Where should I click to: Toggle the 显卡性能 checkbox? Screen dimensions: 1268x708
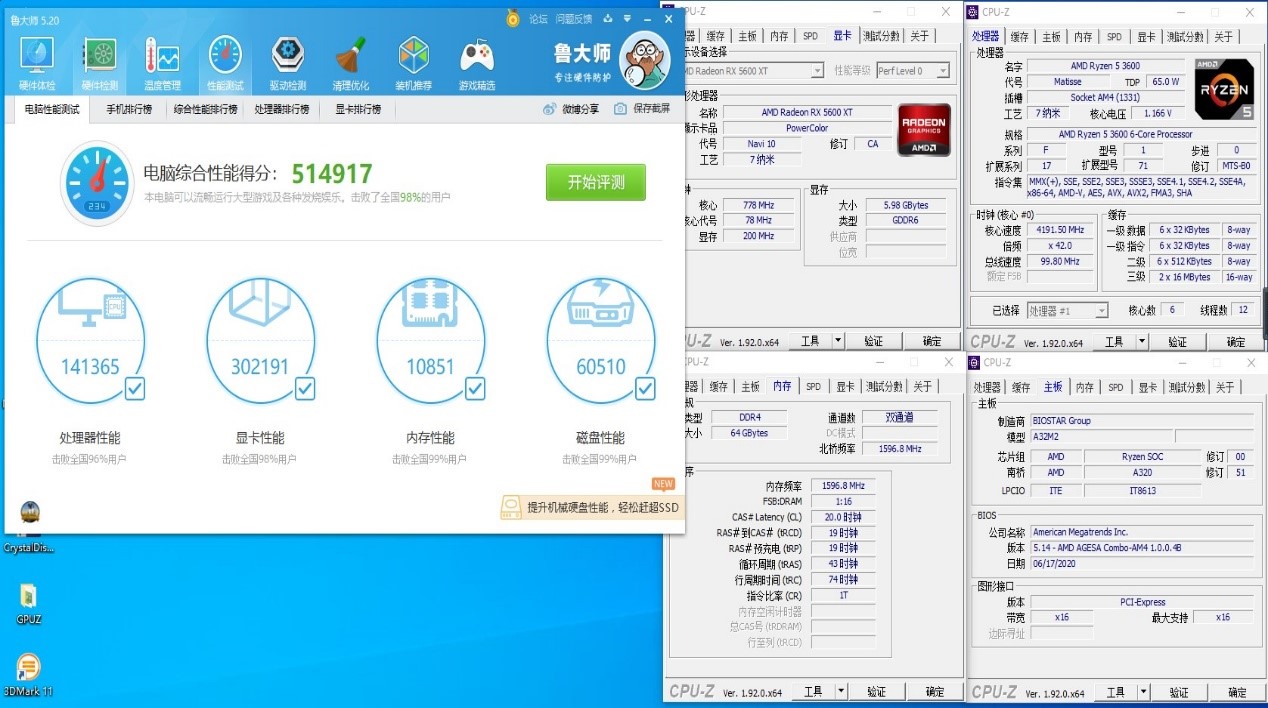pyautogui.click(x=304, y=388)
